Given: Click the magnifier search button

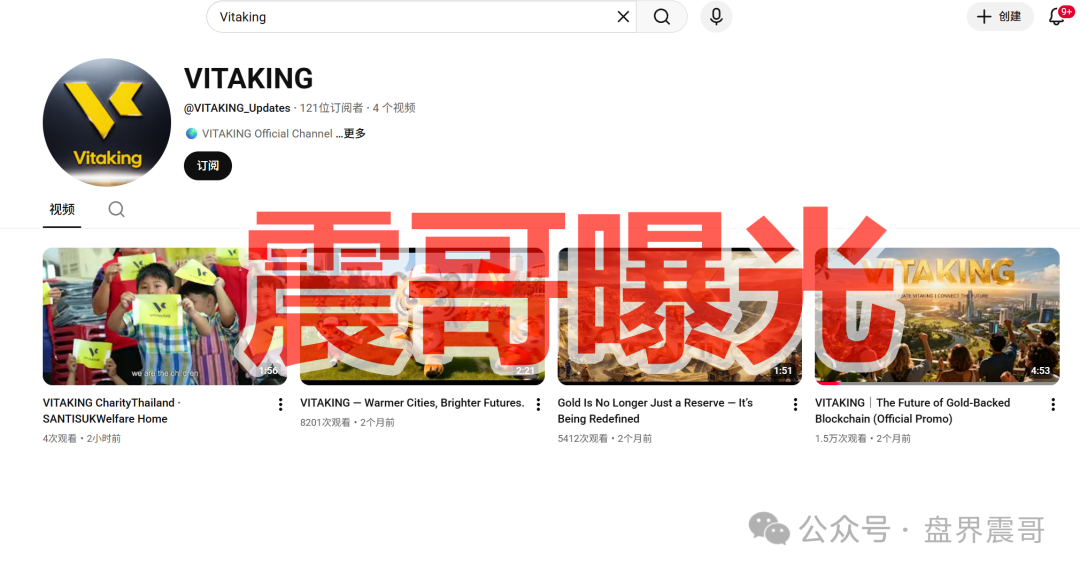Looking at the screenshot, I should [662, 17].
